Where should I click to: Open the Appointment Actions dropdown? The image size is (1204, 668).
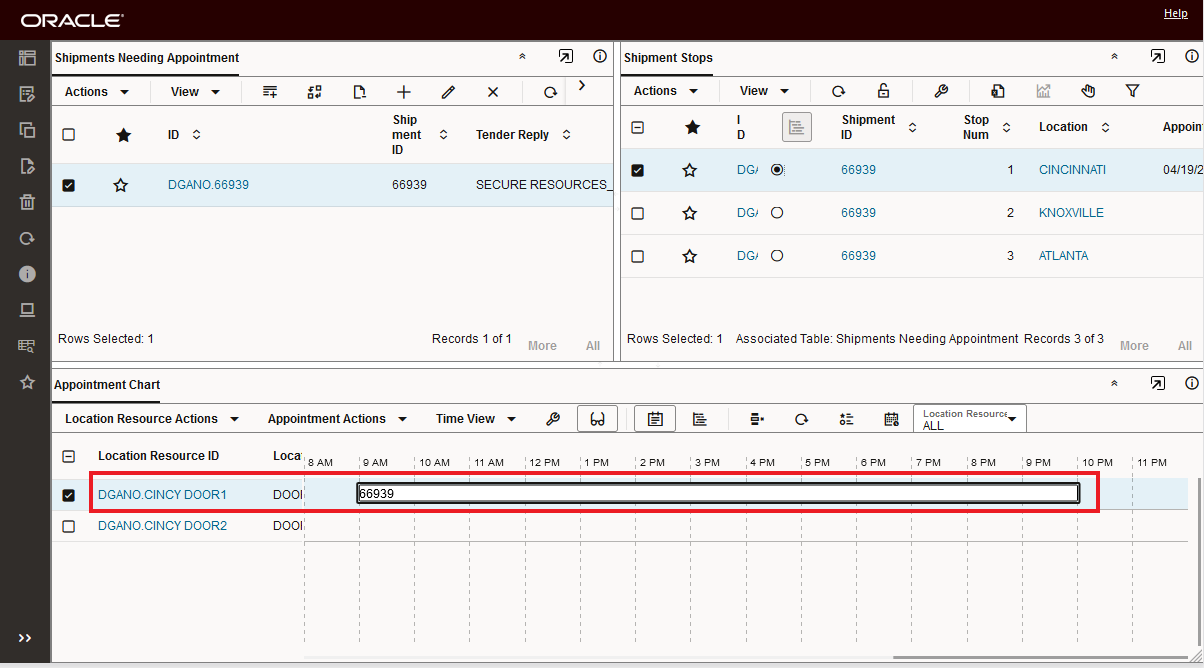coord(337,419)
